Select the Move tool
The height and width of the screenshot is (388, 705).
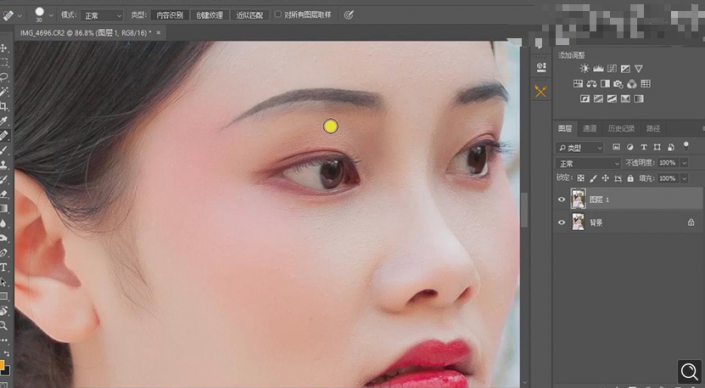(x=4, y=48)
